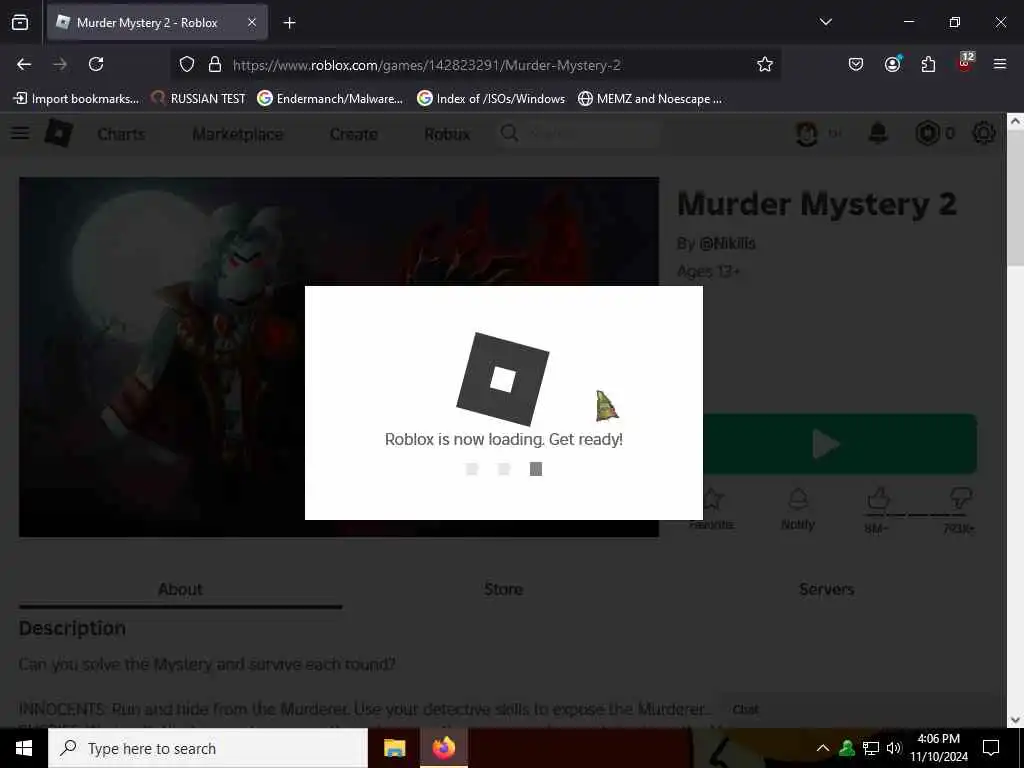Click the Firefox taskbar icon
Image resolution: width=1024 pixels, height=768 pixels.
coord(444,748)
